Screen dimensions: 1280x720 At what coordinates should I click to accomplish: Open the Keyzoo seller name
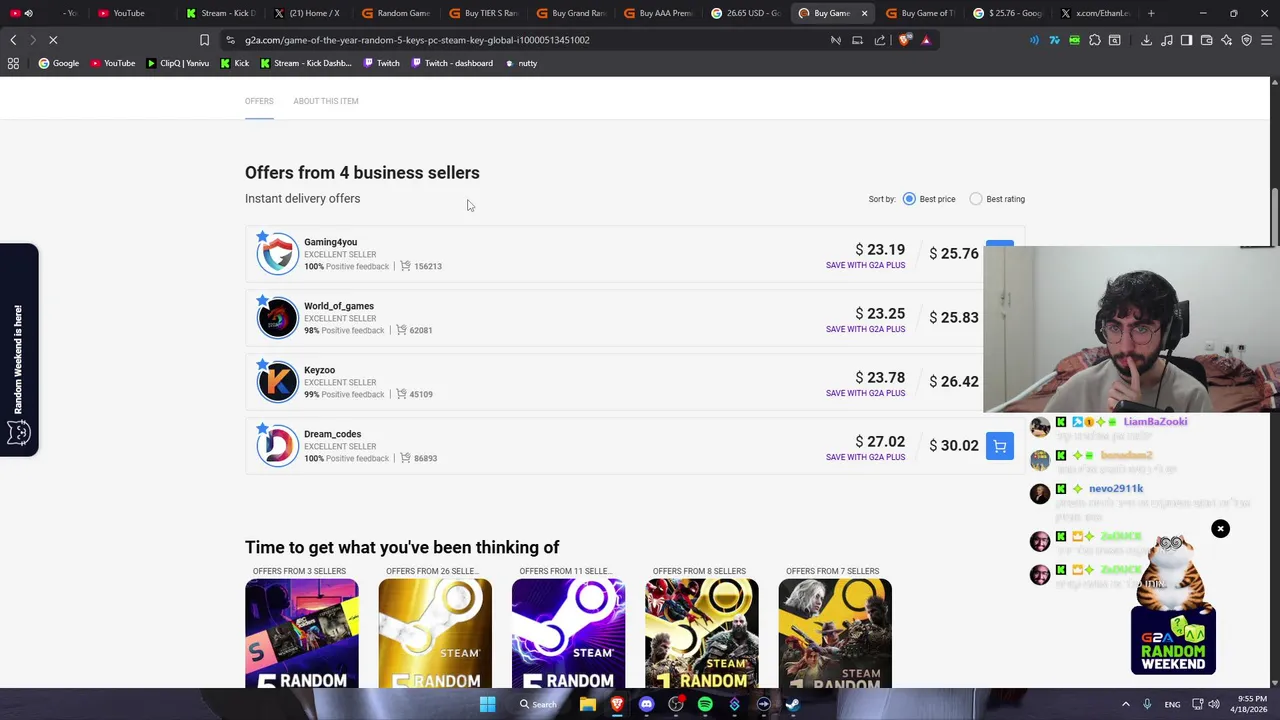(319, 370)
